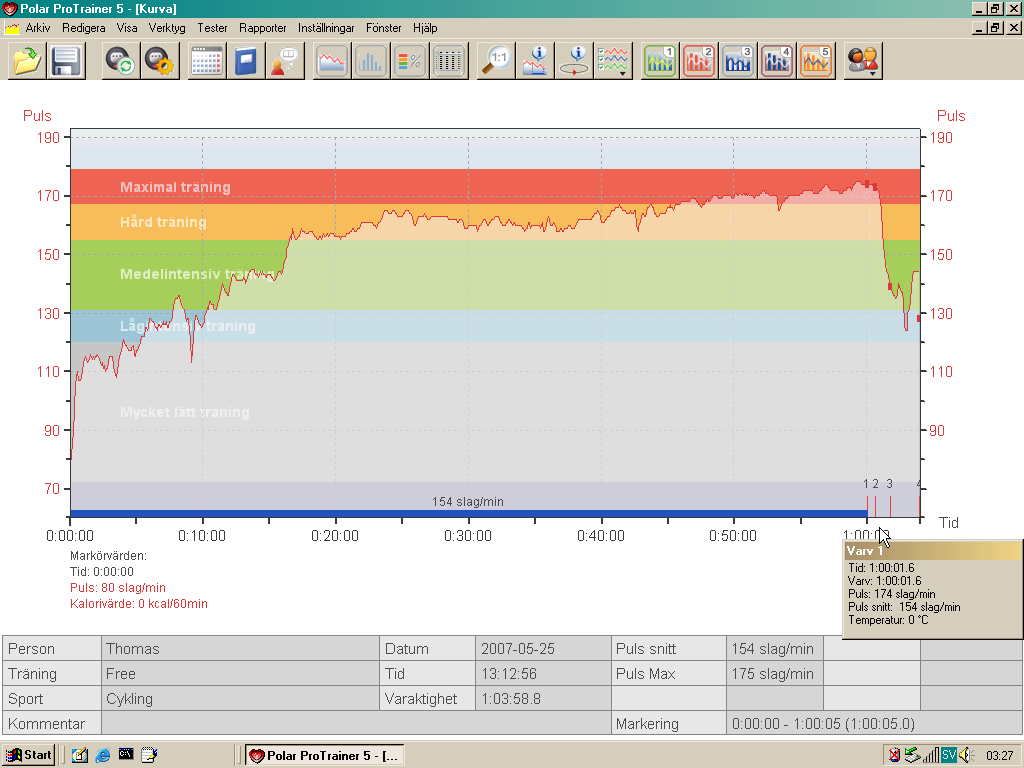Viewport: 1024px width, 768px height.
Task: Click the SV language indicator in tray
Action: coord(949,756)
